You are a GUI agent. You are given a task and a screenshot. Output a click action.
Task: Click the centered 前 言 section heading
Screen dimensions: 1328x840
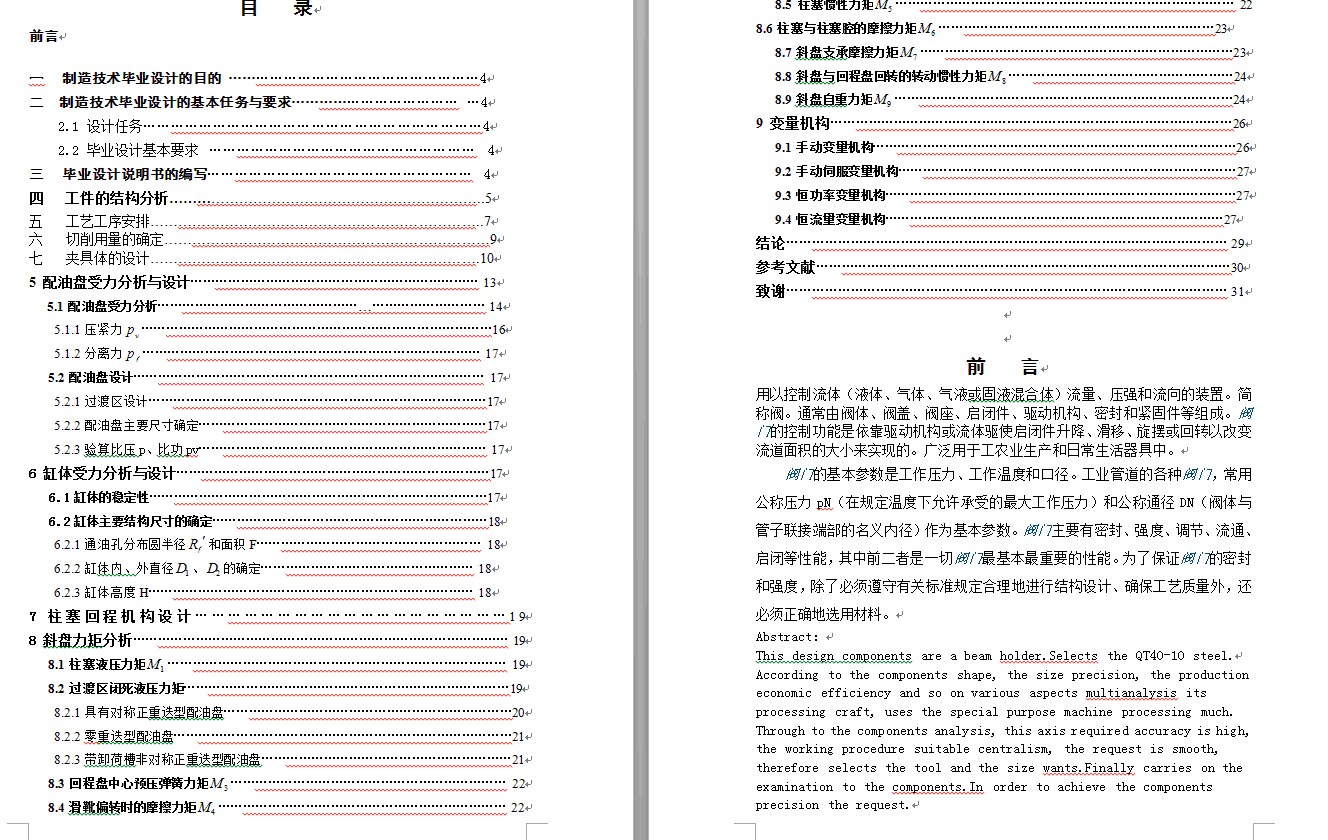(1003, 367)
